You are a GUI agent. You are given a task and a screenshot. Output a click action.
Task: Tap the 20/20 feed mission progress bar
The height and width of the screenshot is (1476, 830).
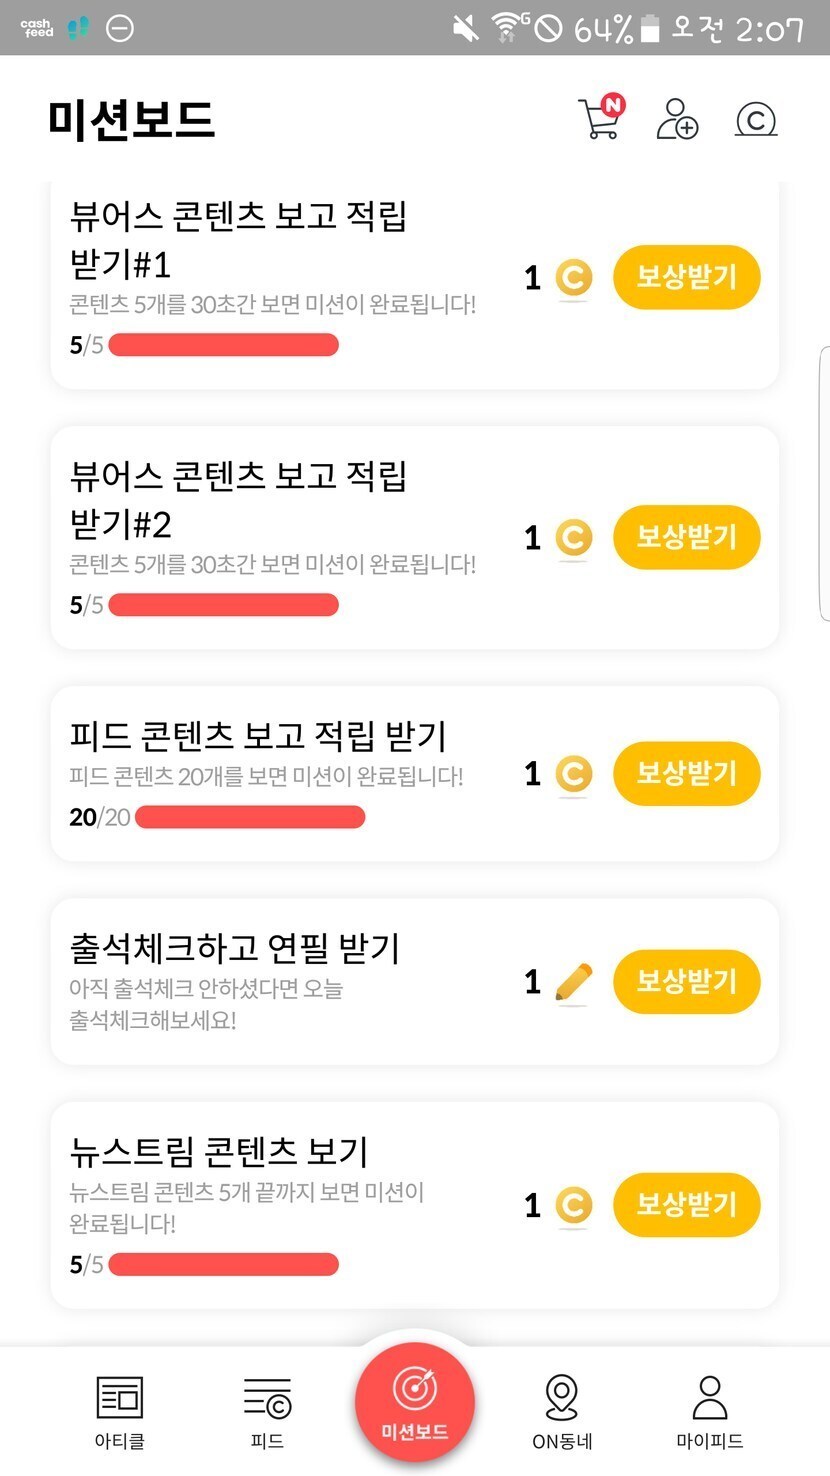coord(250,818)
